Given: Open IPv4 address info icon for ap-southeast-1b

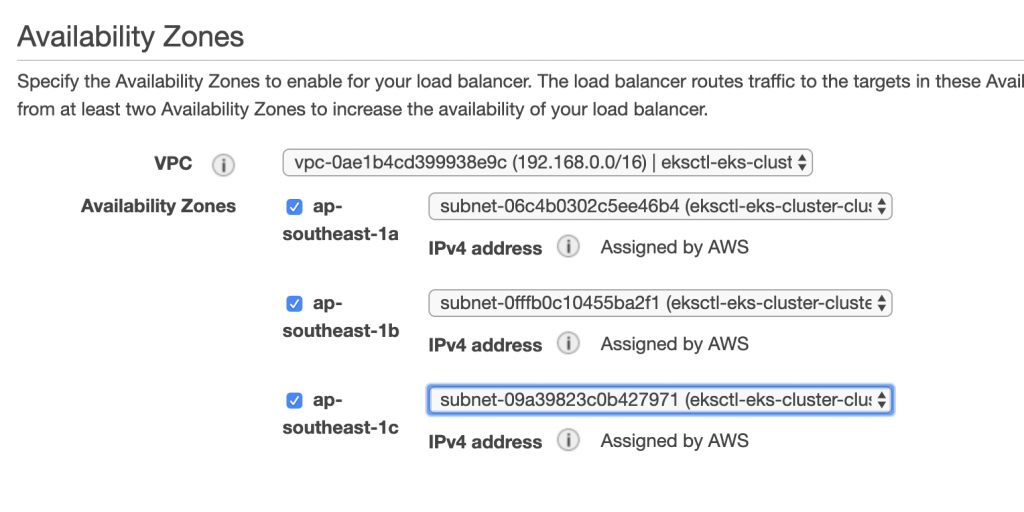Looking at the screenshot, I should coord(568,344).
